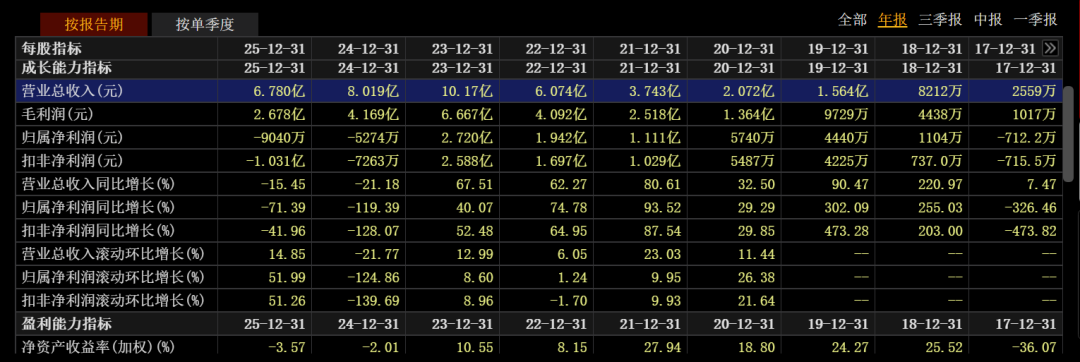Click the 盈利能力指标 section header
This screenshot has height=362, width=1080.
point(67,323)
